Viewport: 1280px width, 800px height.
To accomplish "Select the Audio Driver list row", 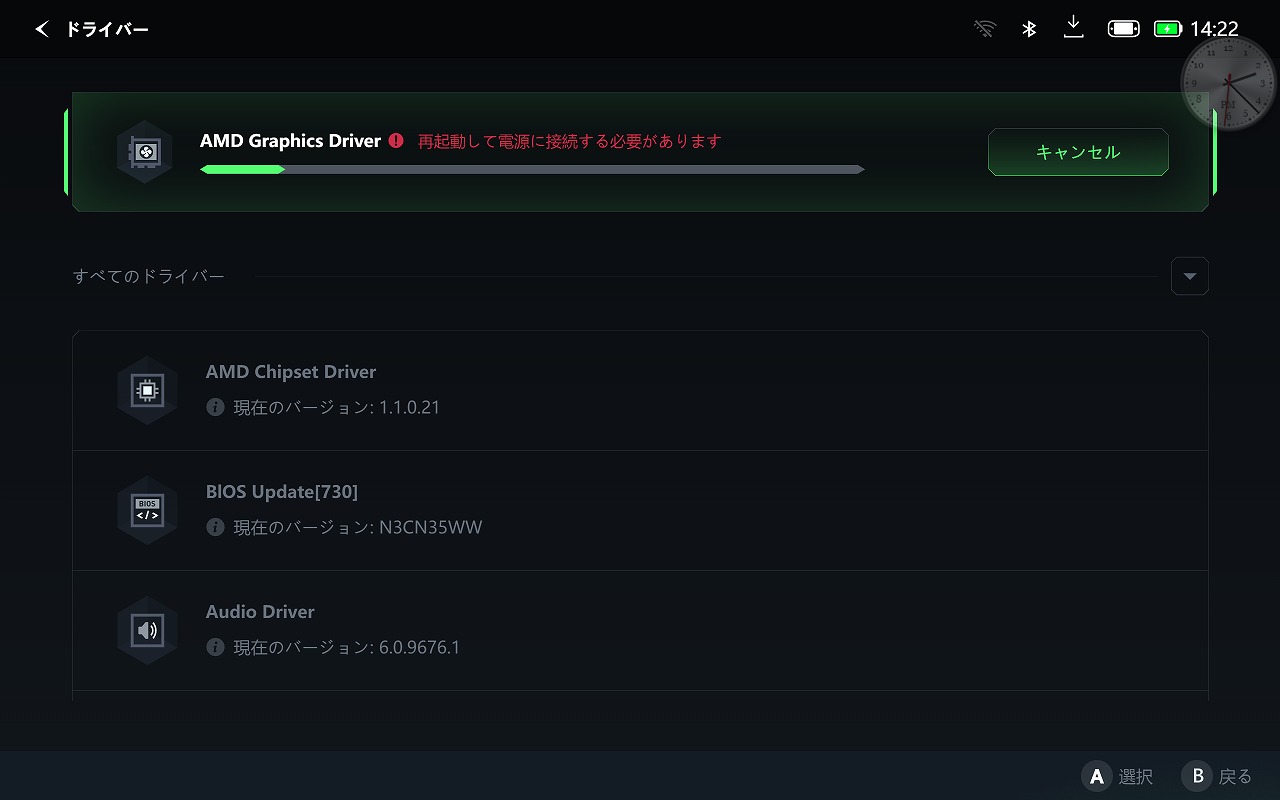I will pos(640,630).
